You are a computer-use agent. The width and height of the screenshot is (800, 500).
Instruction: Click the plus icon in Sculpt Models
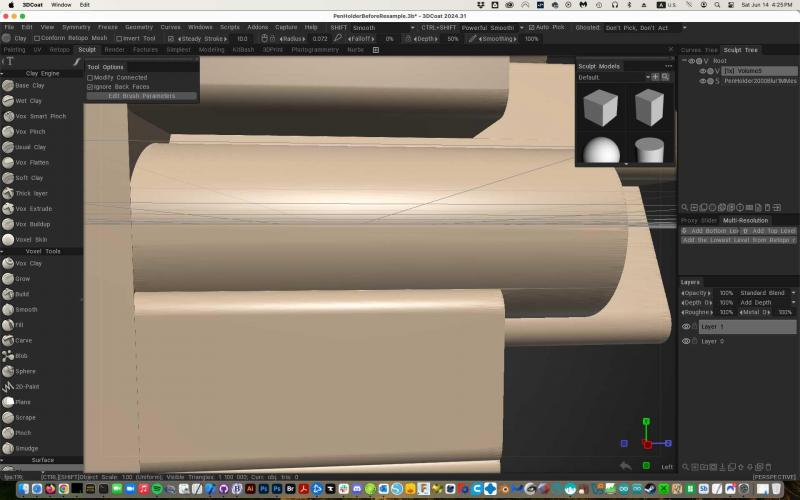click(x=655, y=77)
